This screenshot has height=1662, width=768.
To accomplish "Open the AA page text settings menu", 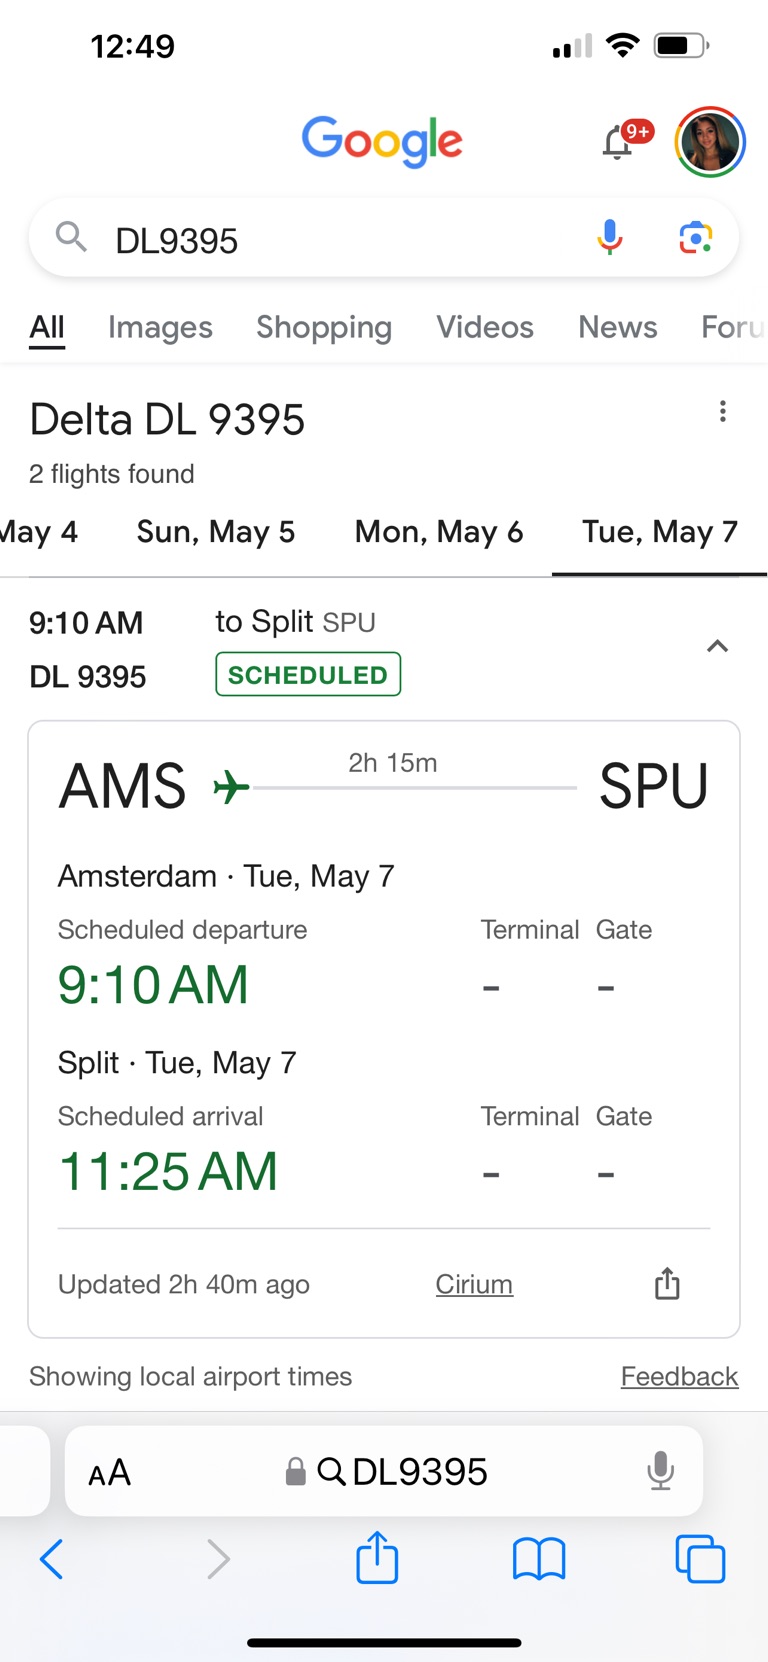I will tap(110, 1472).
